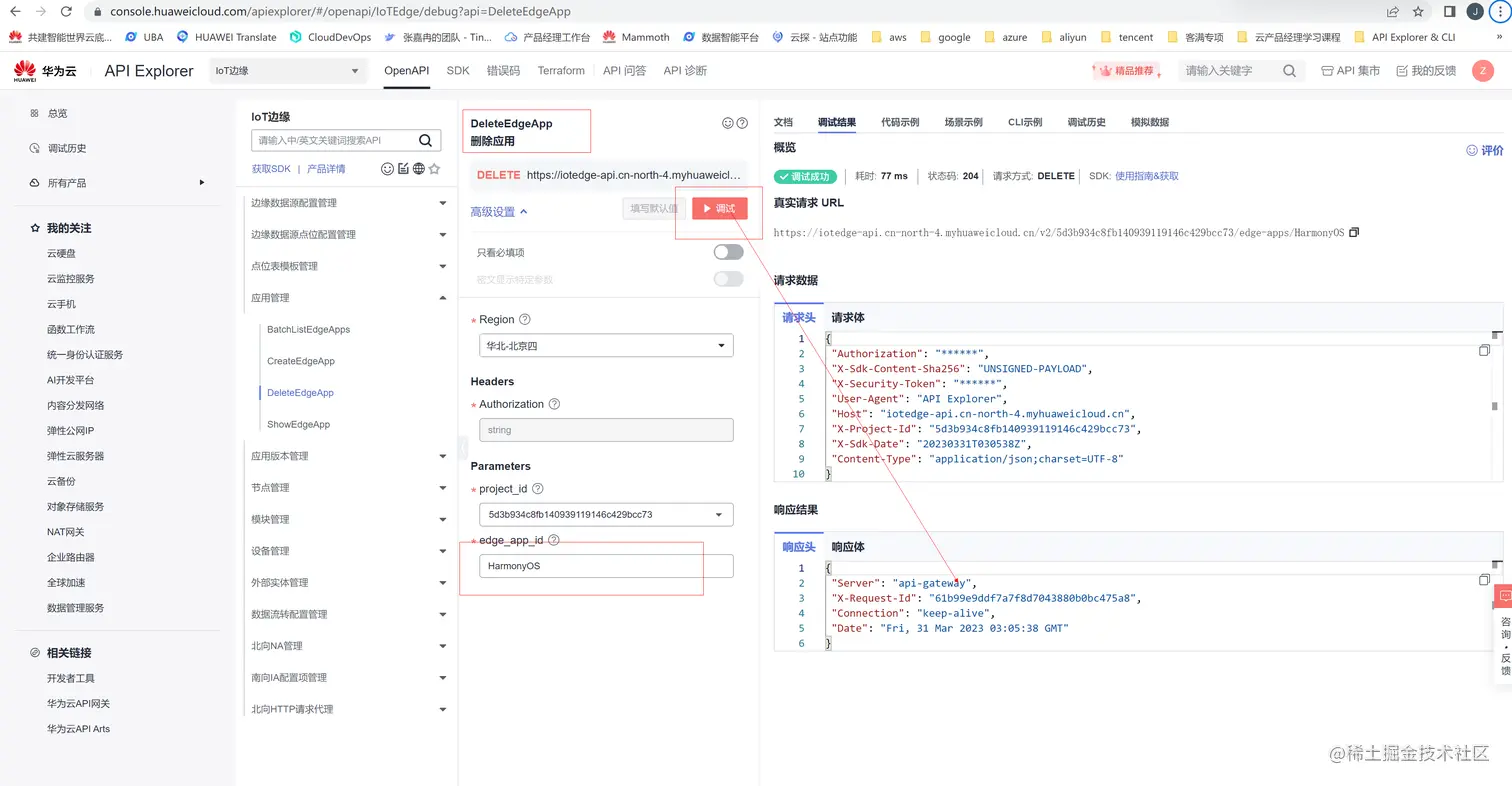Reload the page in the browser

point(65,12)
